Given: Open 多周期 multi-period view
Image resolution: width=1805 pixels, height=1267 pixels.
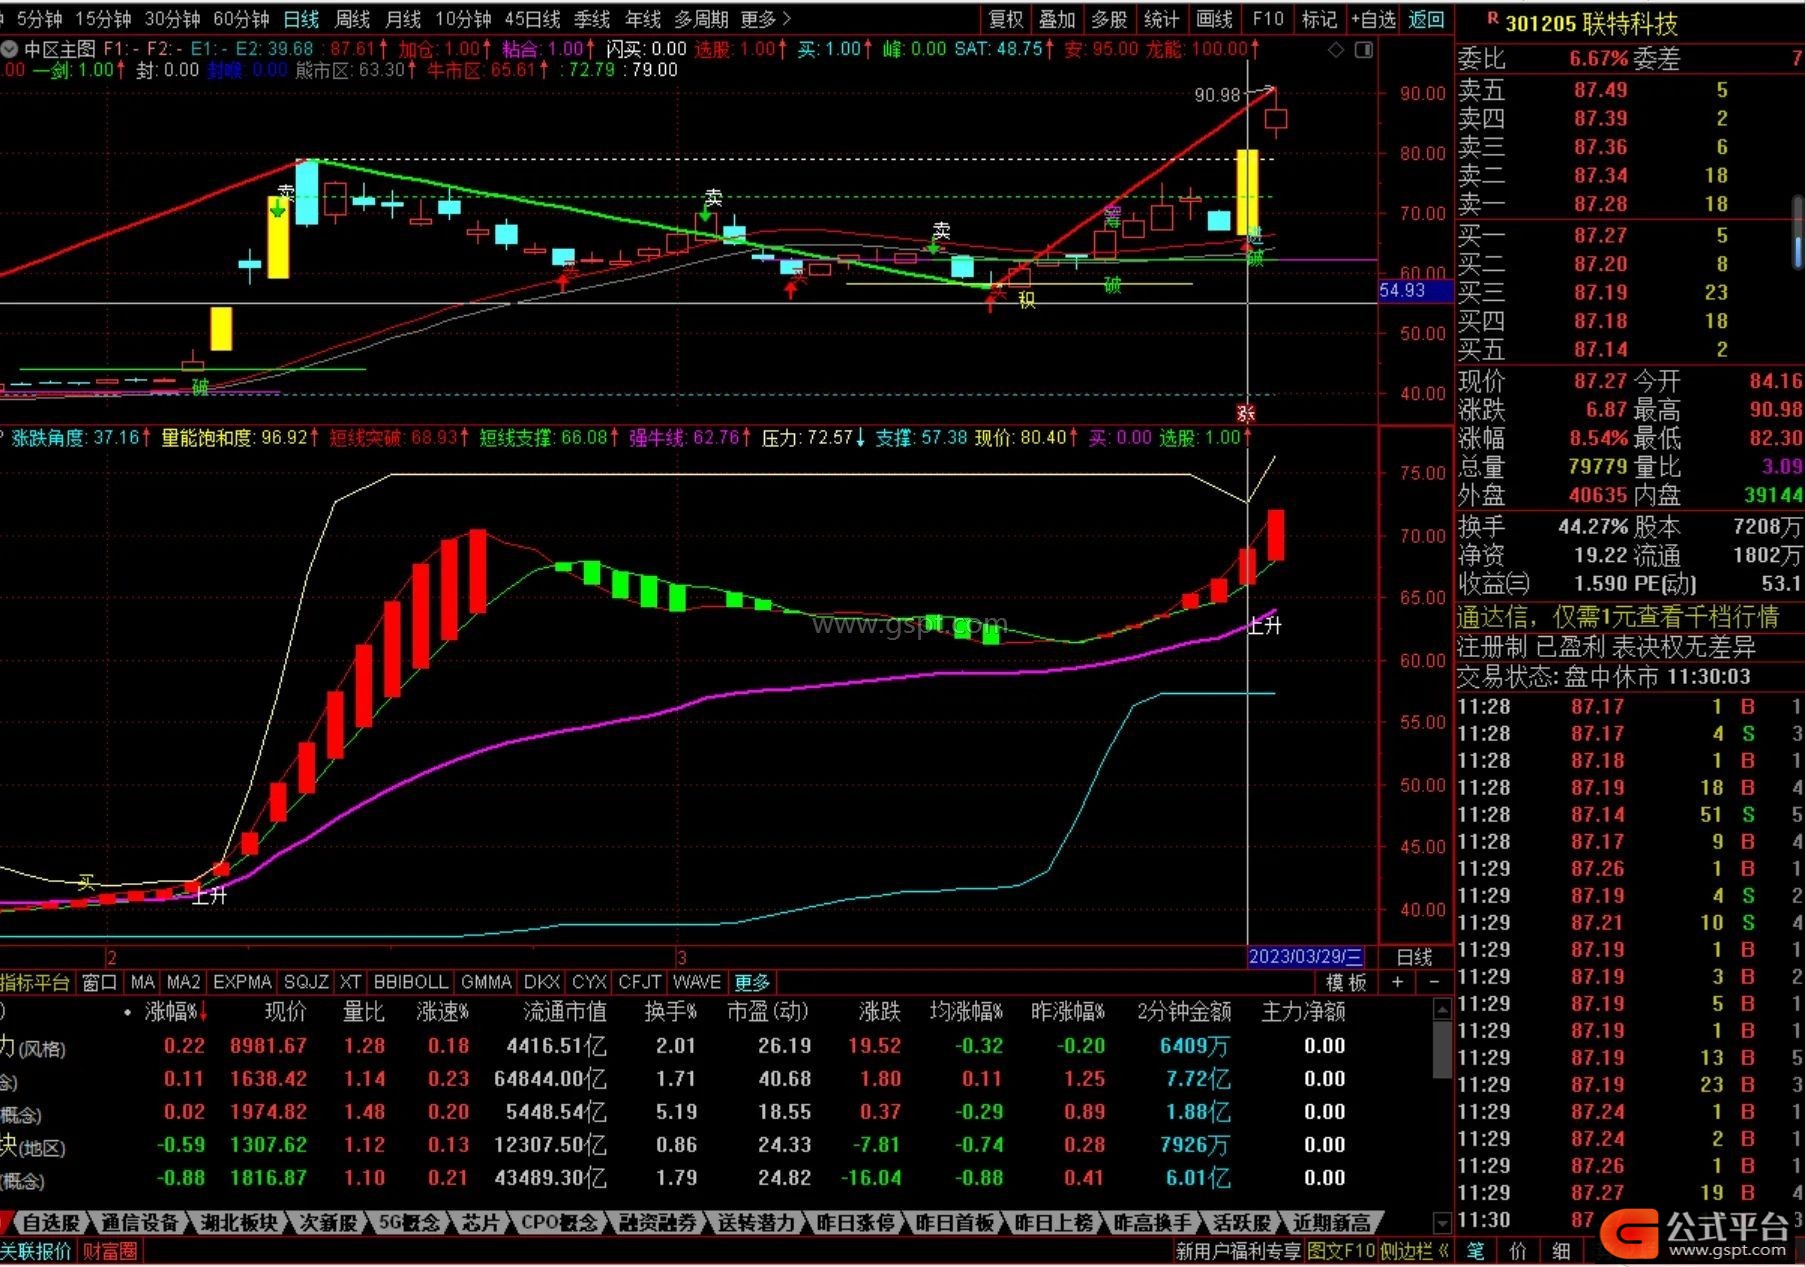Looking at the screenshot, I should pyautogui.click(x=701, y=19).
